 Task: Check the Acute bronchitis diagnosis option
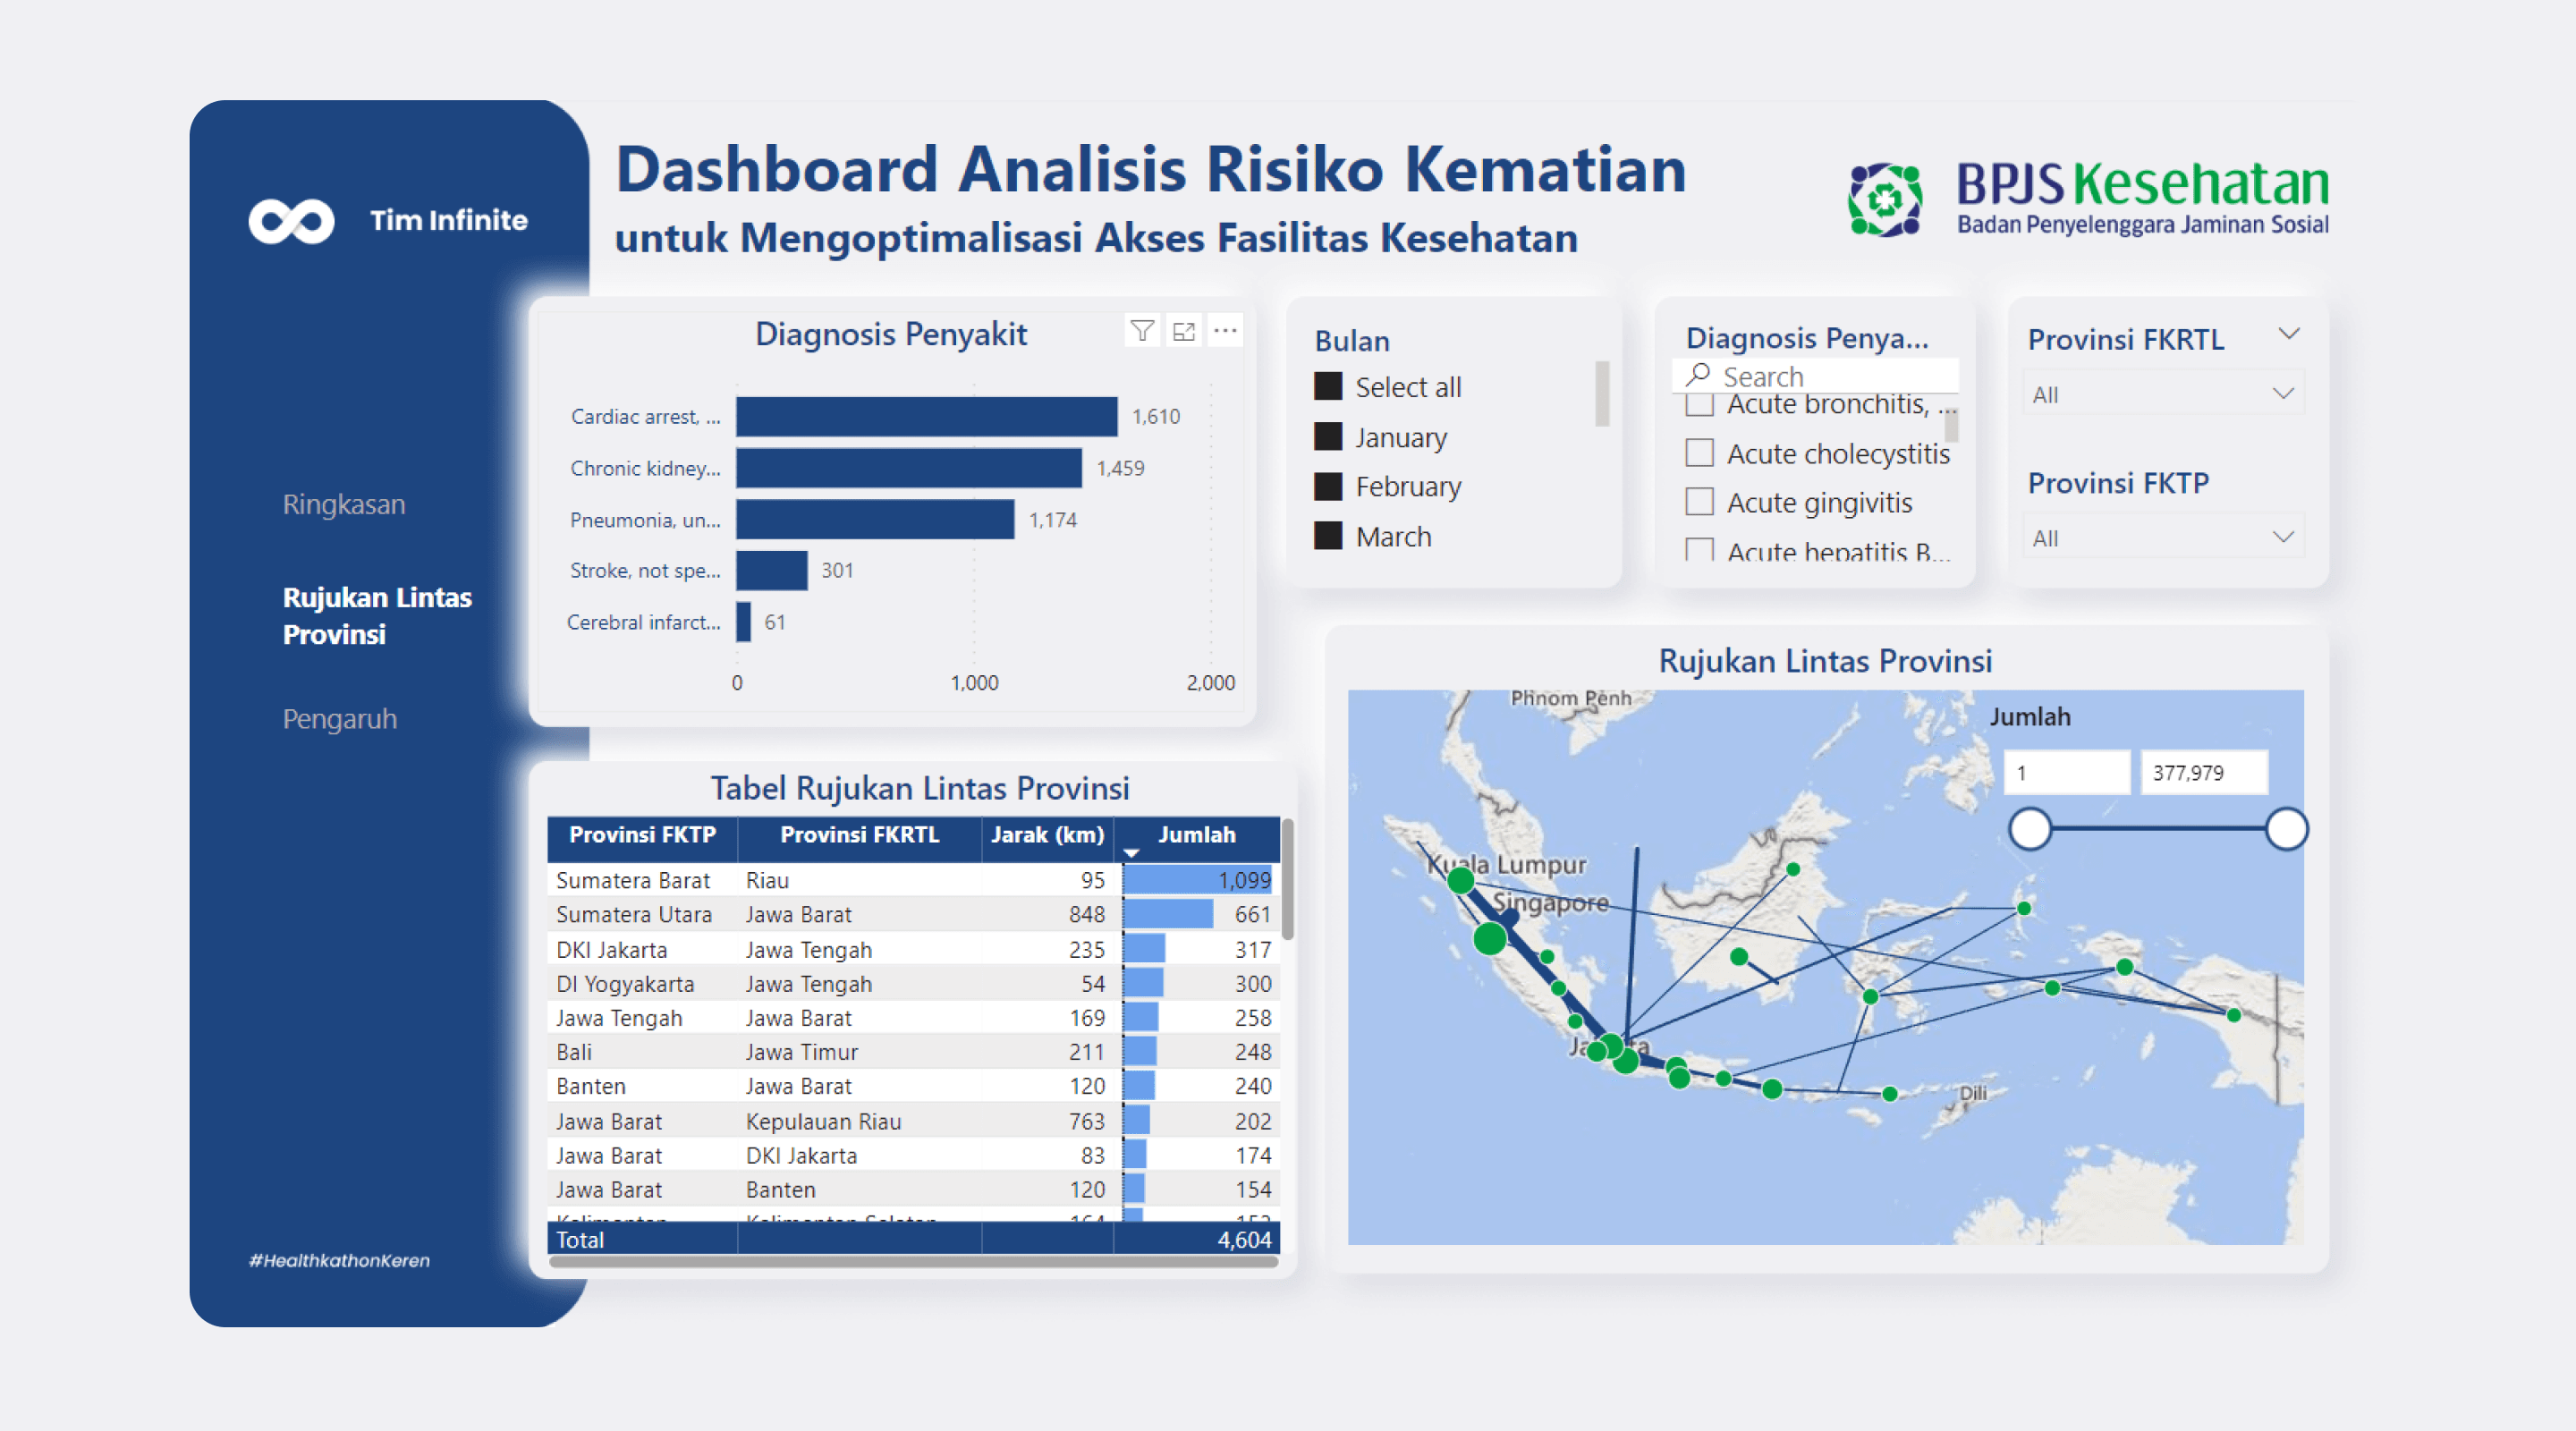point(1699,406)
